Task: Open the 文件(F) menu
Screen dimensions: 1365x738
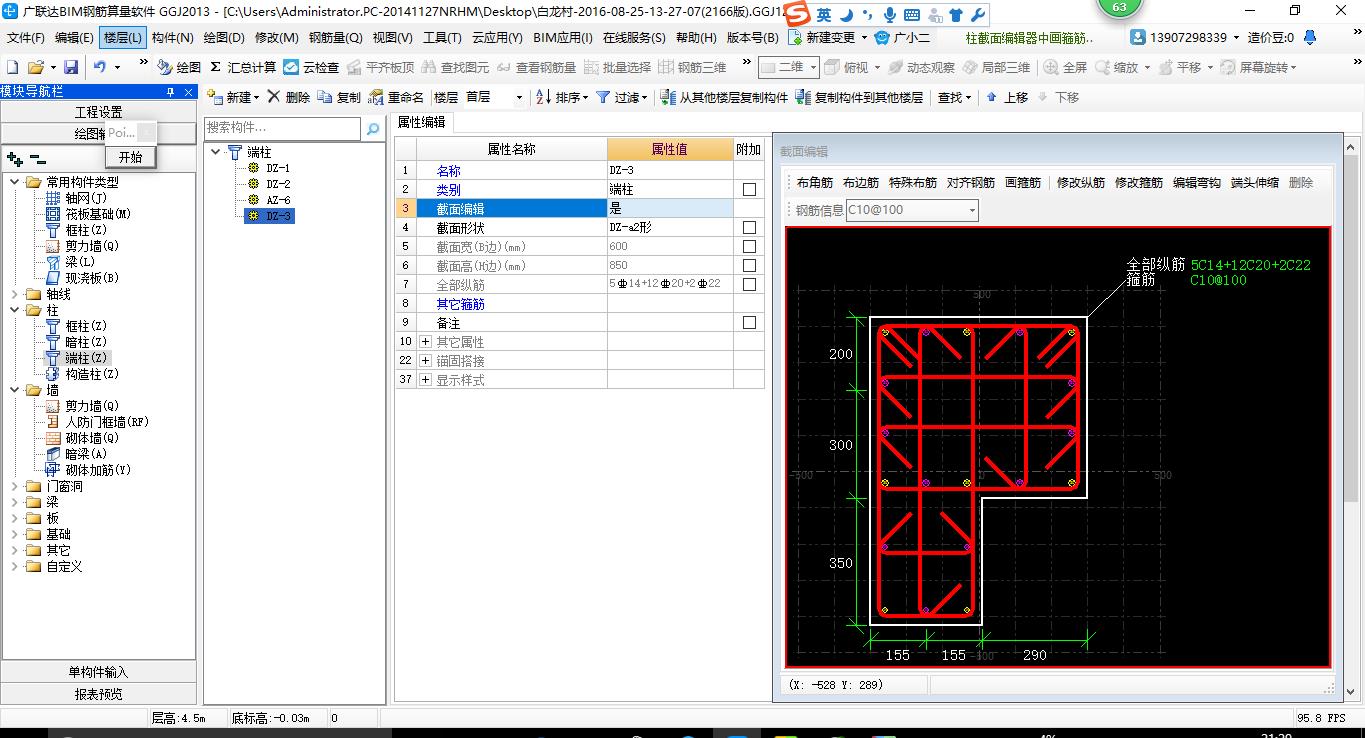Action: coord(26,37)
